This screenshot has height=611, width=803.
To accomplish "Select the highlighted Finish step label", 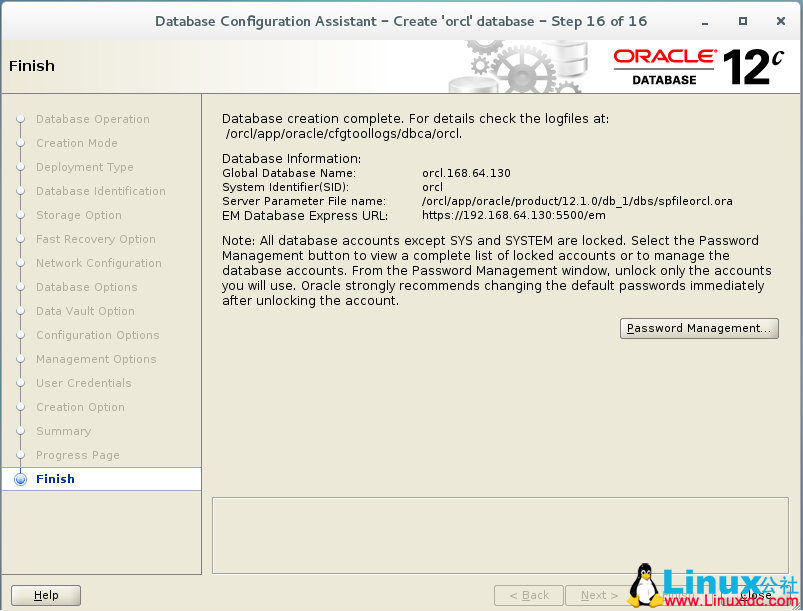I will (55, 479).
